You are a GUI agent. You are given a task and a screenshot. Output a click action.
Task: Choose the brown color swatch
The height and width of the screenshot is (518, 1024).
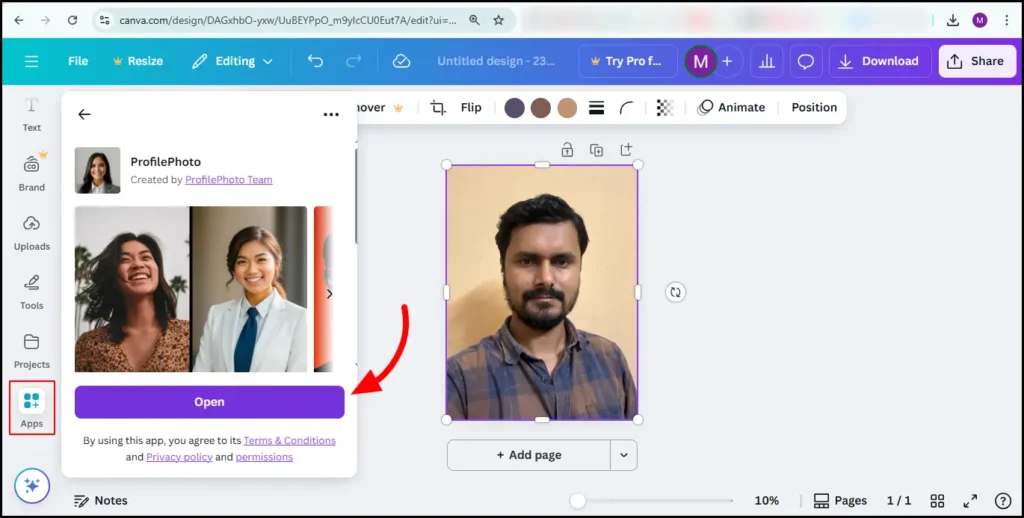(x=541, y=108)
